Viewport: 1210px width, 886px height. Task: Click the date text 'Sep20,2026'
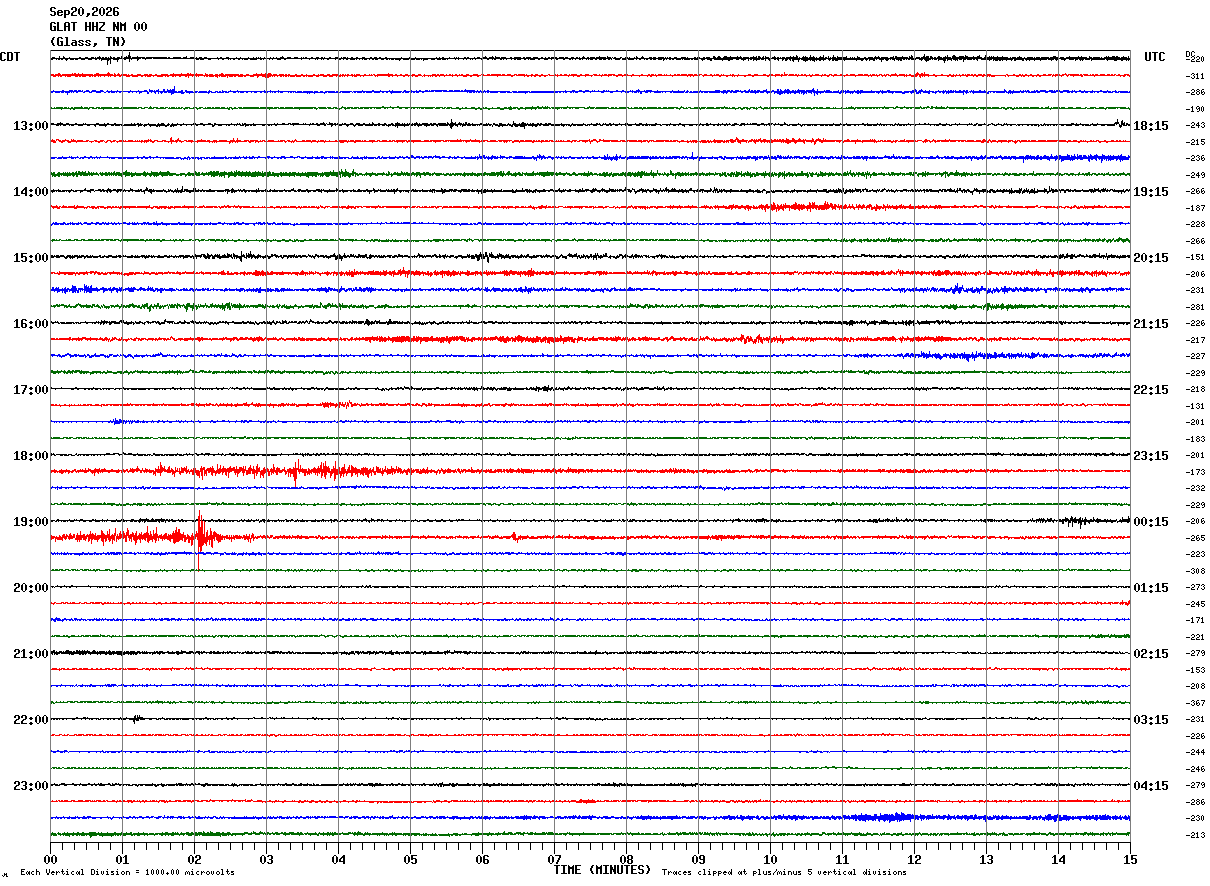tap(84, 12)
